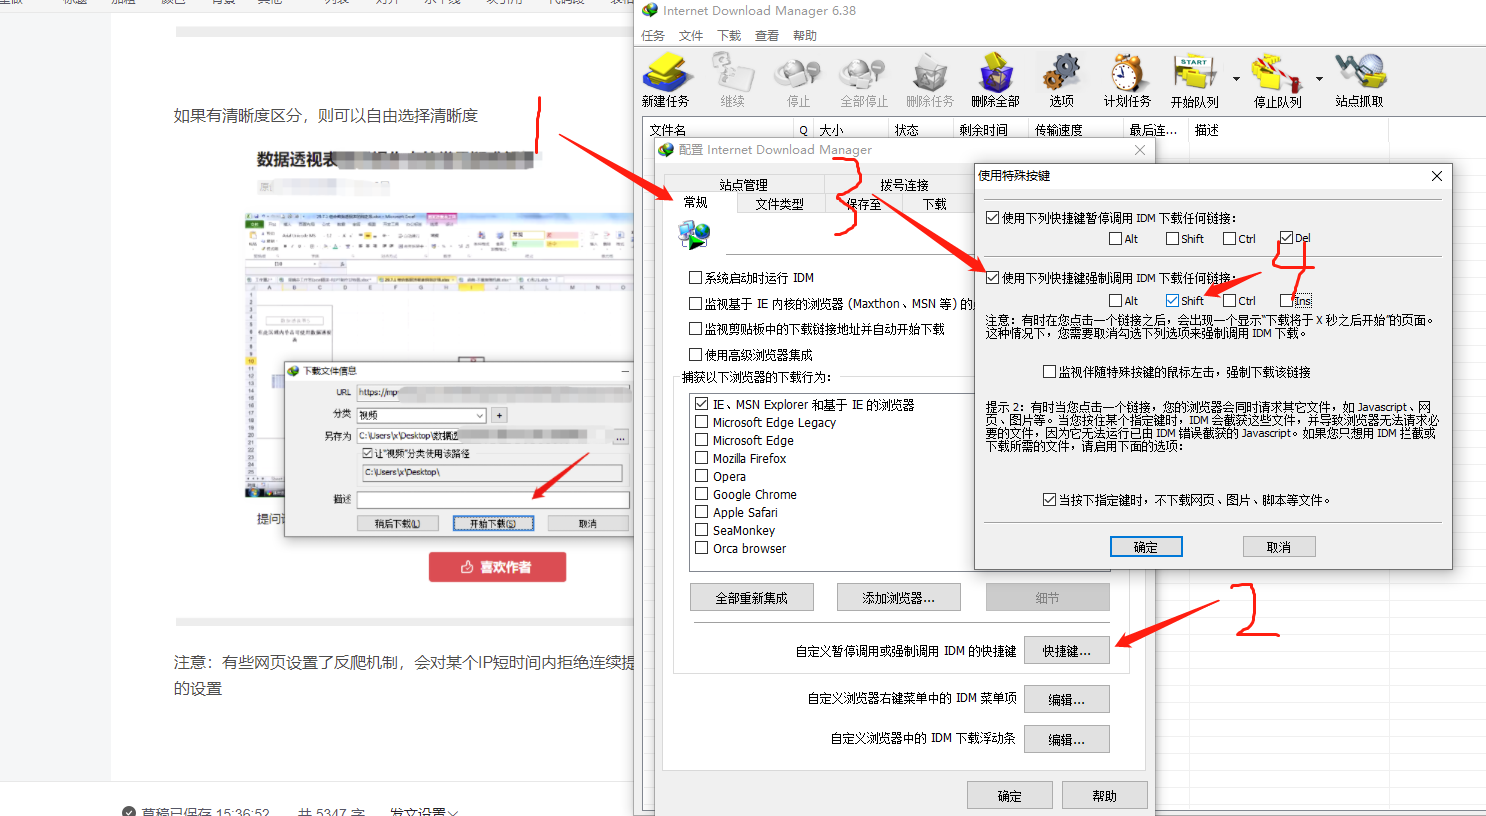Viewport: 1486px width, 816px height.
Task: Click the red 喜欢作者 button on the webpage
Action: point(497,567)
